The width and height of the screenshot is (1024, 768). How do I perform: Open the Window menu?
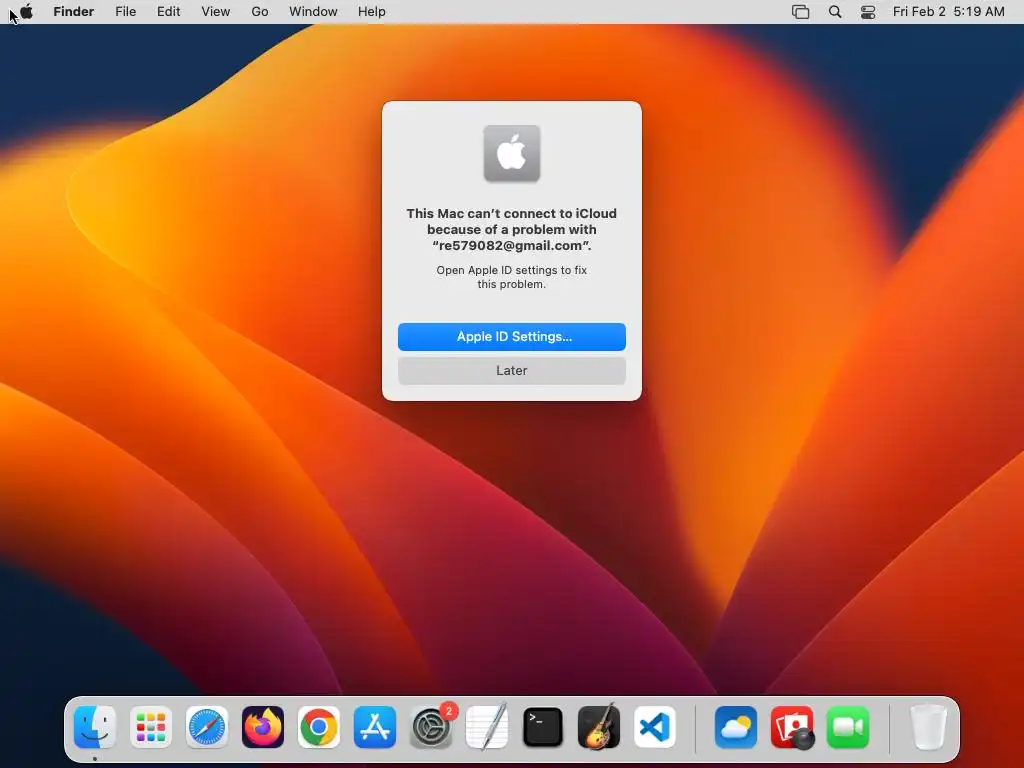click(313, 12)
